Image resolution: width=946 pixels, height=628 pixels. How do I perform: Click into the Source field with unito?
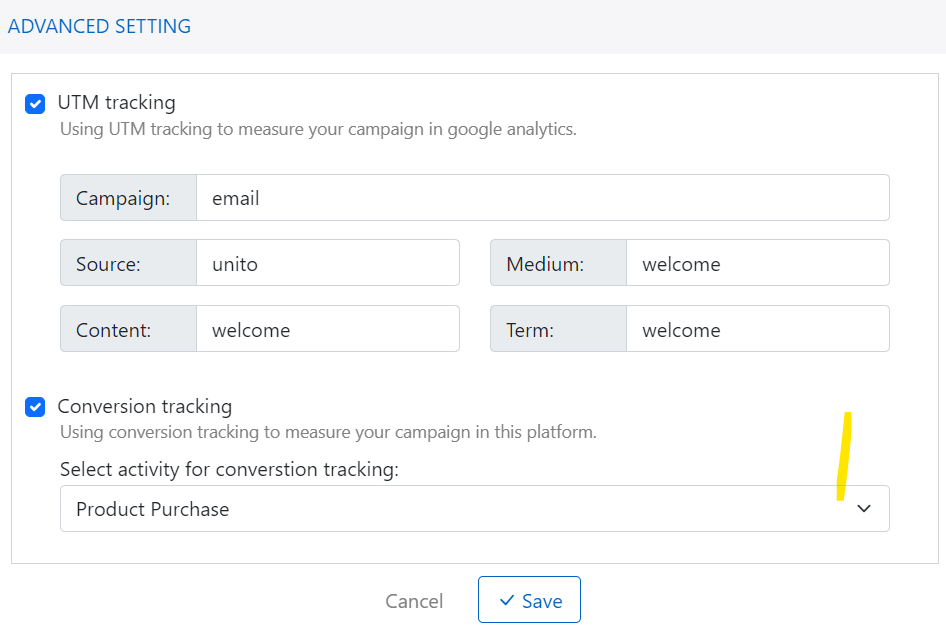327,264
